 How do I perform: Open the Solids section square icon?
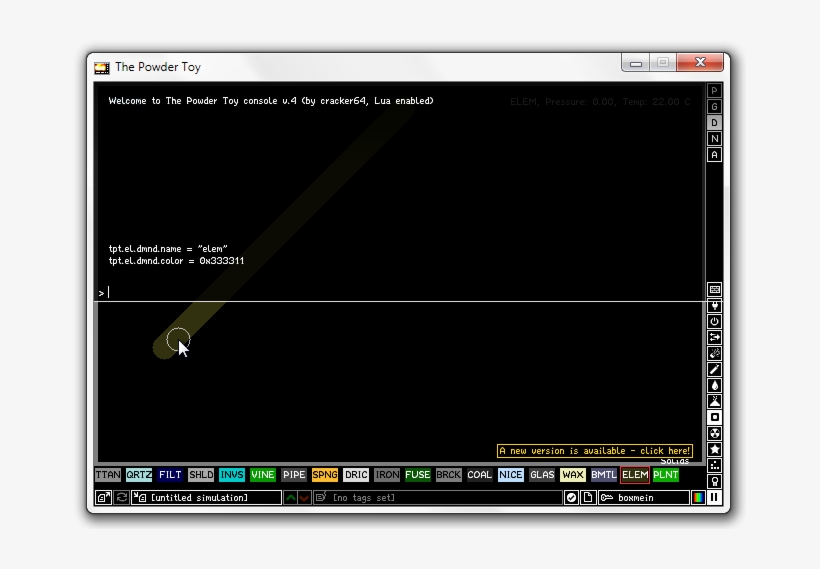714,417
